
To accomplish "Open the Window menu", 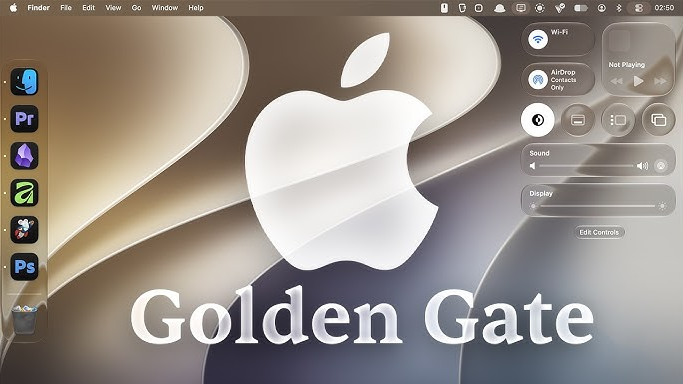I will 165,7.
